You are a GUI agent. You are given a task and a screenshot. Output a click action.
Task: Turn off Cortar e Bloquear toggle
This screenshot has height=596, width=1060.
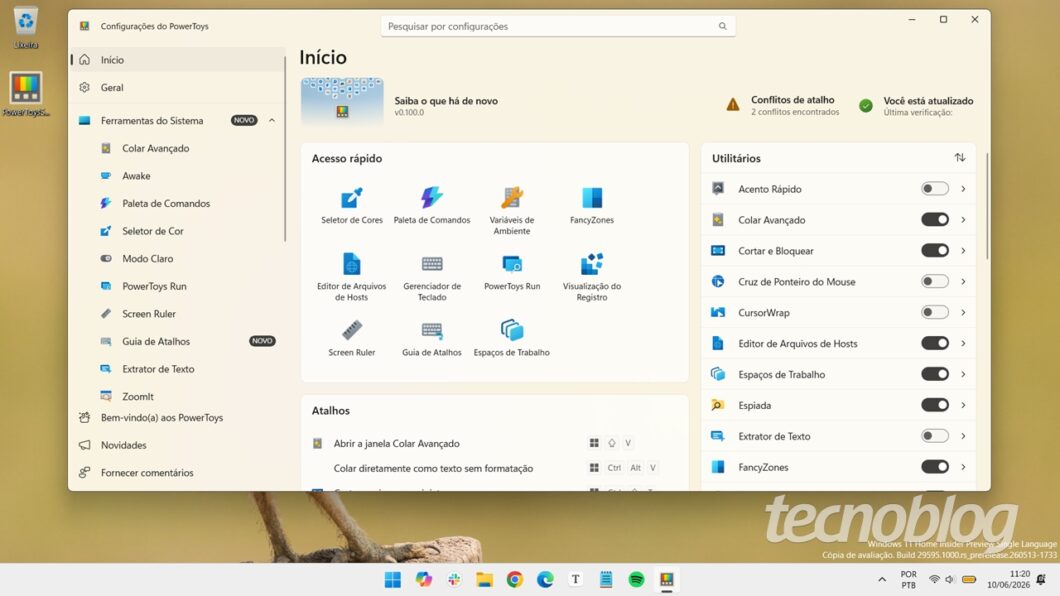pos(935,251)
